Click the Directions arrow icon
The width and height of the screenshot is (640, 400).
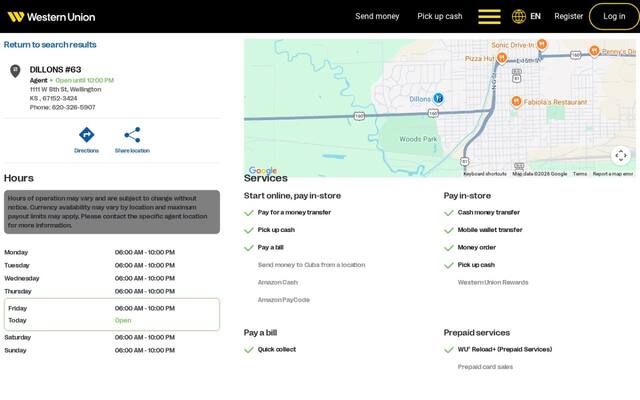click(87, 135)
